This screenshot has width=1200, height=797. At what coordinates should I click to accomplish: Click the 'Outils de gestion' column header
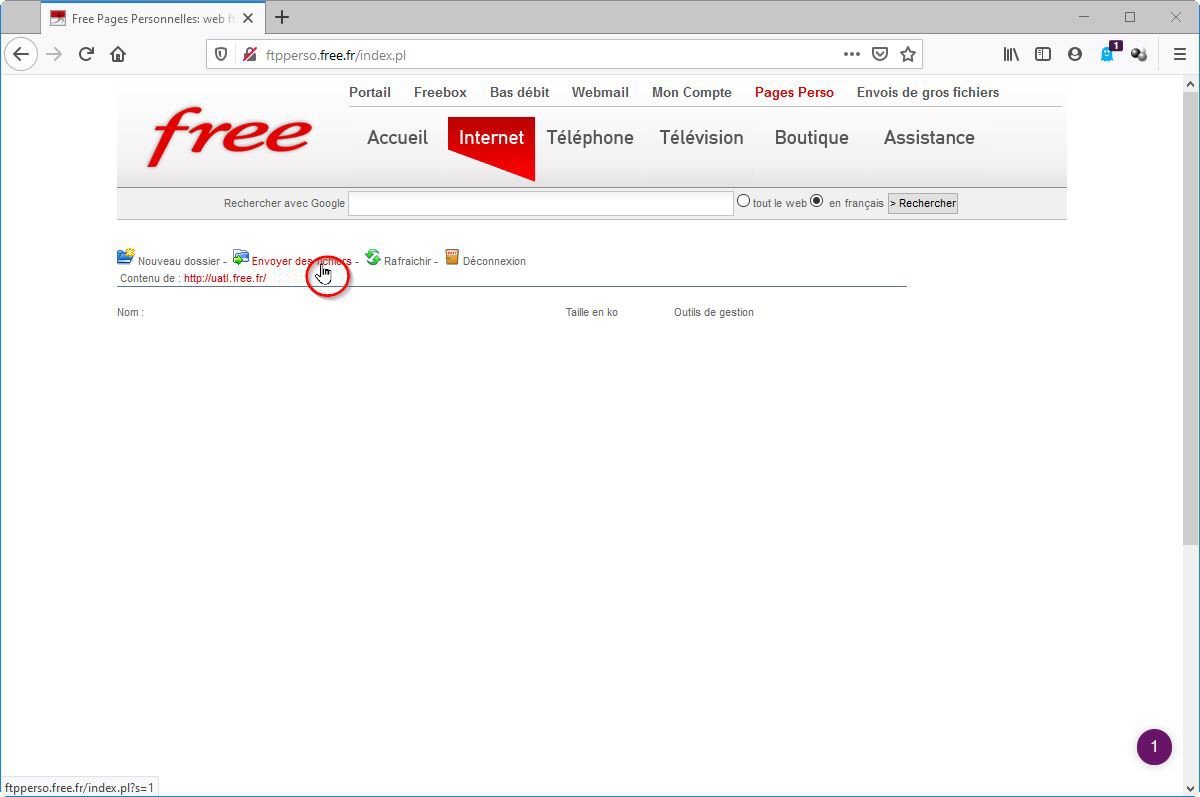tap(714, 312)
